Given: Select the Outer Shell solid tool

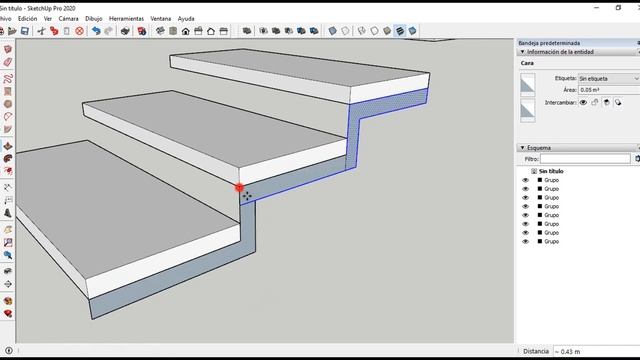Looking at the screenshot, I should [x=247, y=31].
